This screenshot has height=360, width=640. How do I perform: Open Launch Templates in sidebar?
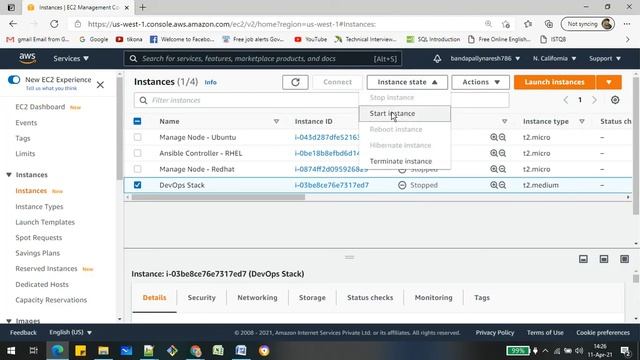tap(45, 222)
